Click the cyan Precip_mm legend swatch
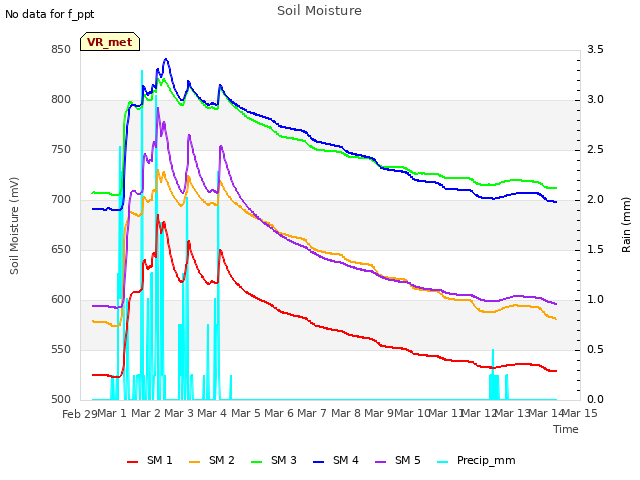 [x=443, y=462]
